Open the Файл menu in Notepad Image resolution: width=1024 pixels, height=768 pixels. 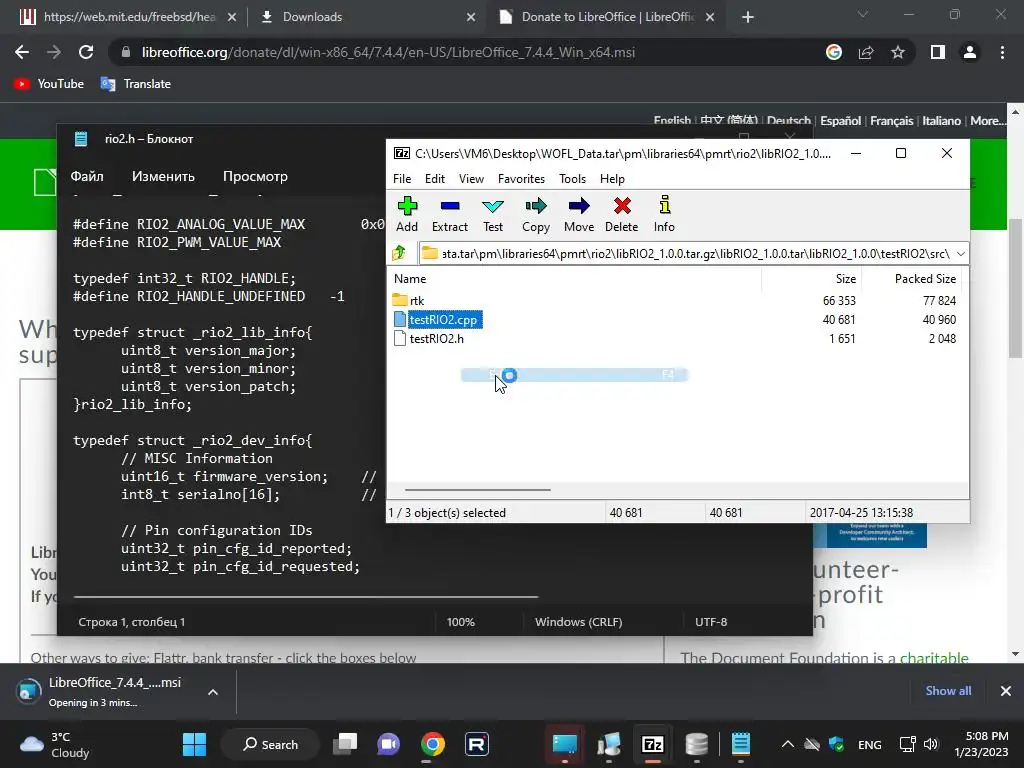click(87, 176)
